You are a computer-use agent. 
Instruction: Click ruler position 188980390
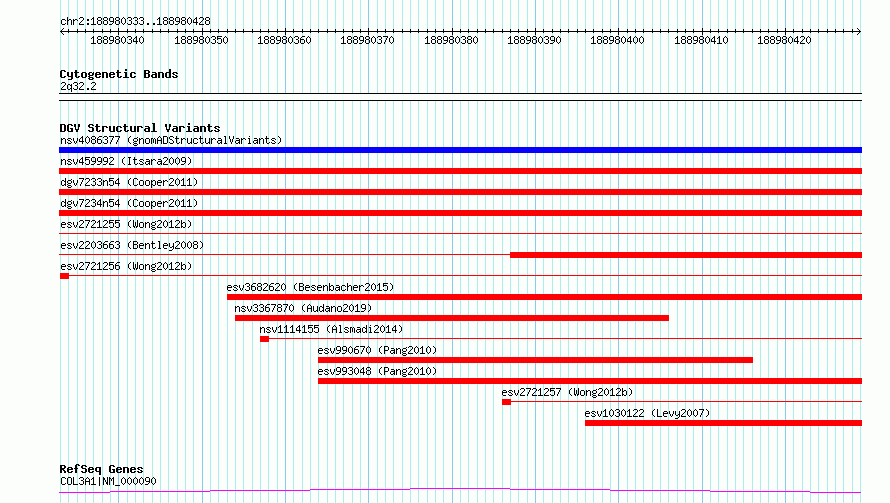click(x=534, y=40)
